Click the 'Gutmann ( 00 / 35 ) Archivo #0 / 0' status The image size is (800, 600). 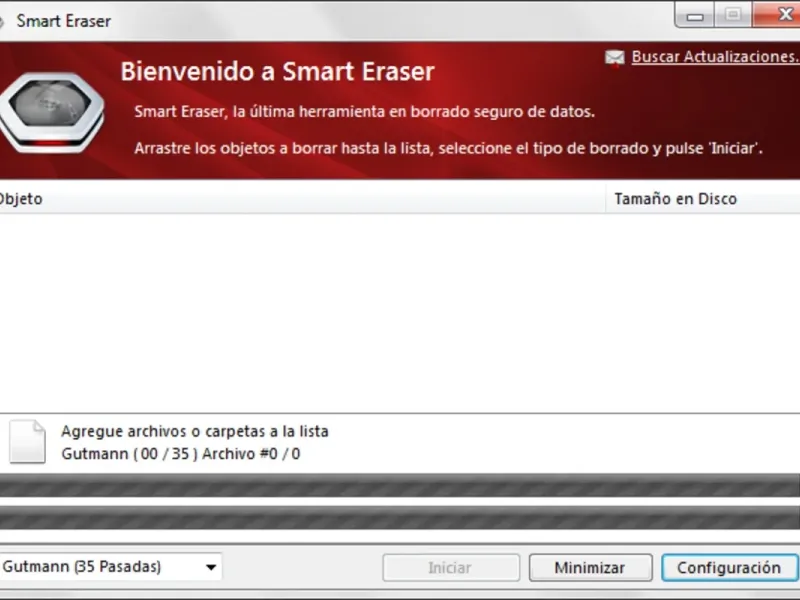pos(181,454)
